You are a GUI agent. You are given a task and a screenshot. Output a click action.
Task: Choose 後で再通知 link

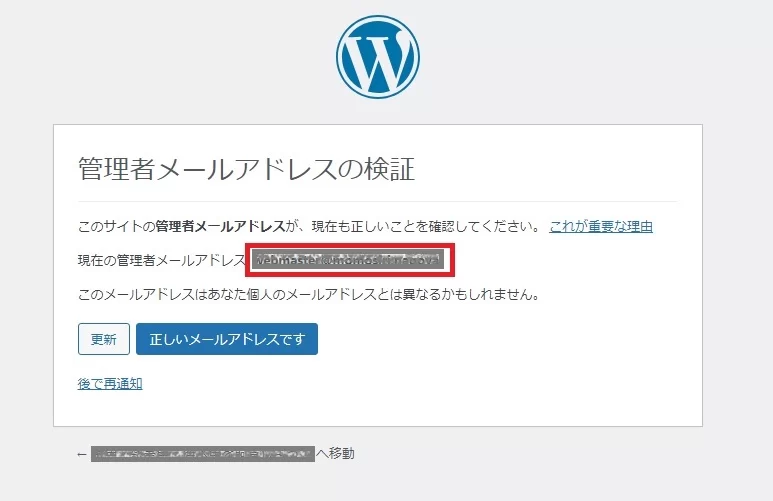click(110, 384)
